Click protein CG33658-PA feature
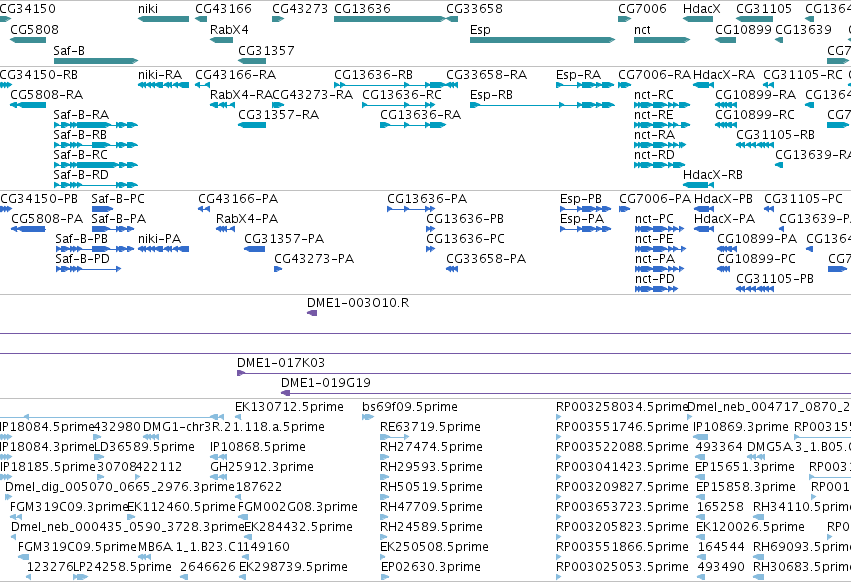The height and width of the screenshot is (582, 851). 452,269
